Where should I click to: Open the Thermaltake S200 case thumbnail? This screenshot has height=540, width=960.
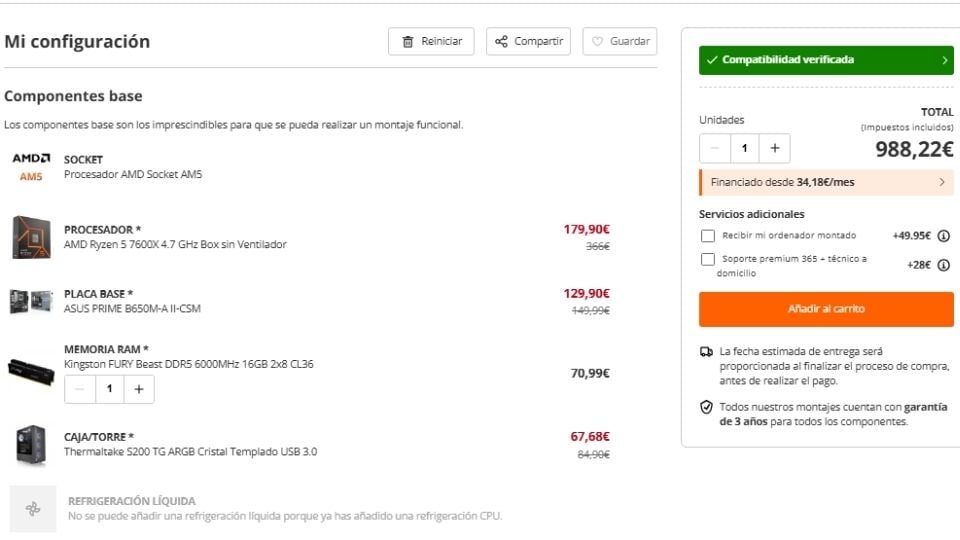[x=31, y=445]
